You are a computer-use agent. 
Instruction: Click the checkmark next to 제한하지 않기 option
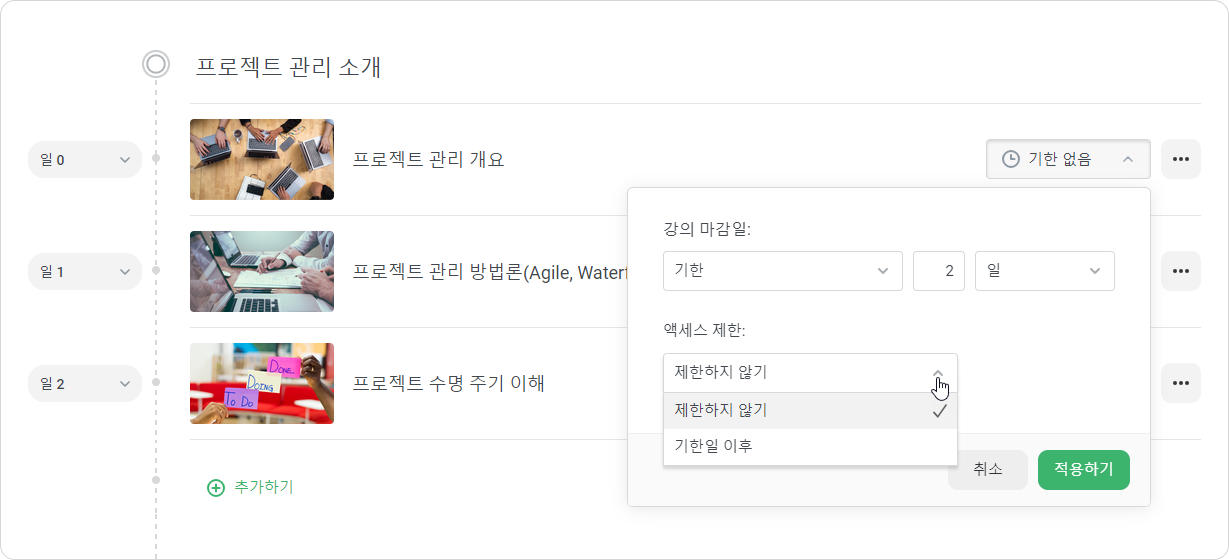[x=939, y=411]
